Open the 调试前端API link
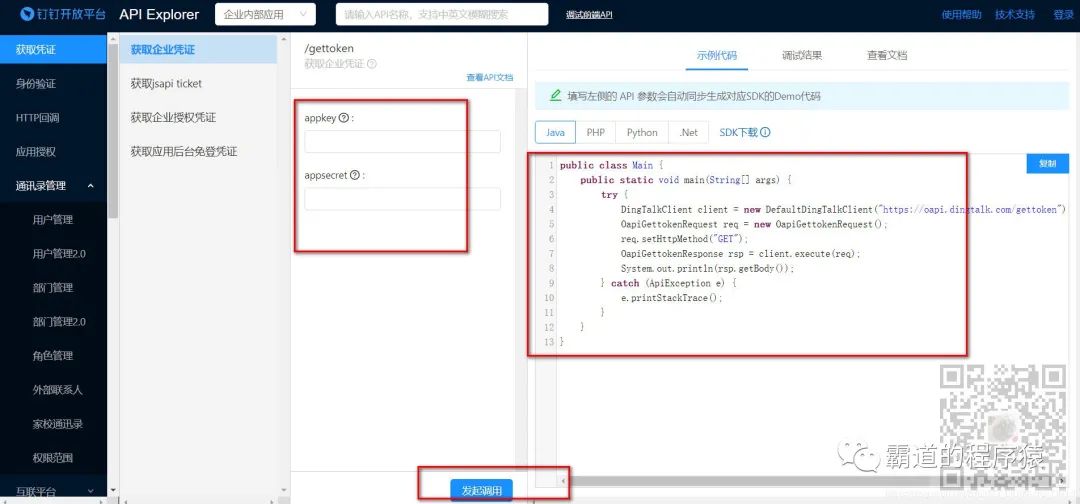This screenshot has width=1080, height=504. (589, 14)
